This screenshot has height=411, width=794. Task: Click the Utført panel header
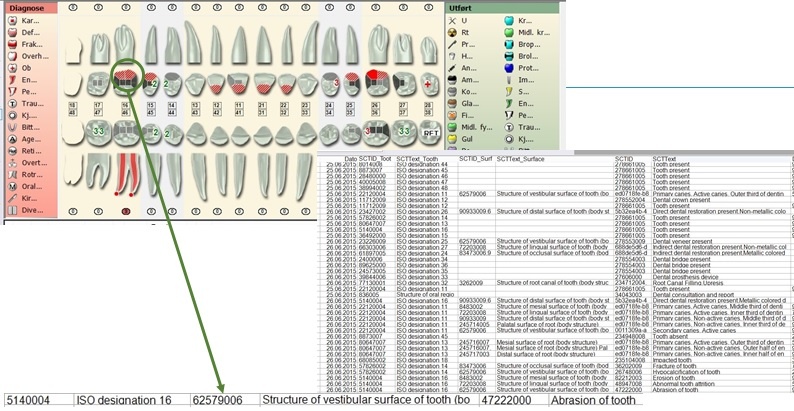[502, 8]
